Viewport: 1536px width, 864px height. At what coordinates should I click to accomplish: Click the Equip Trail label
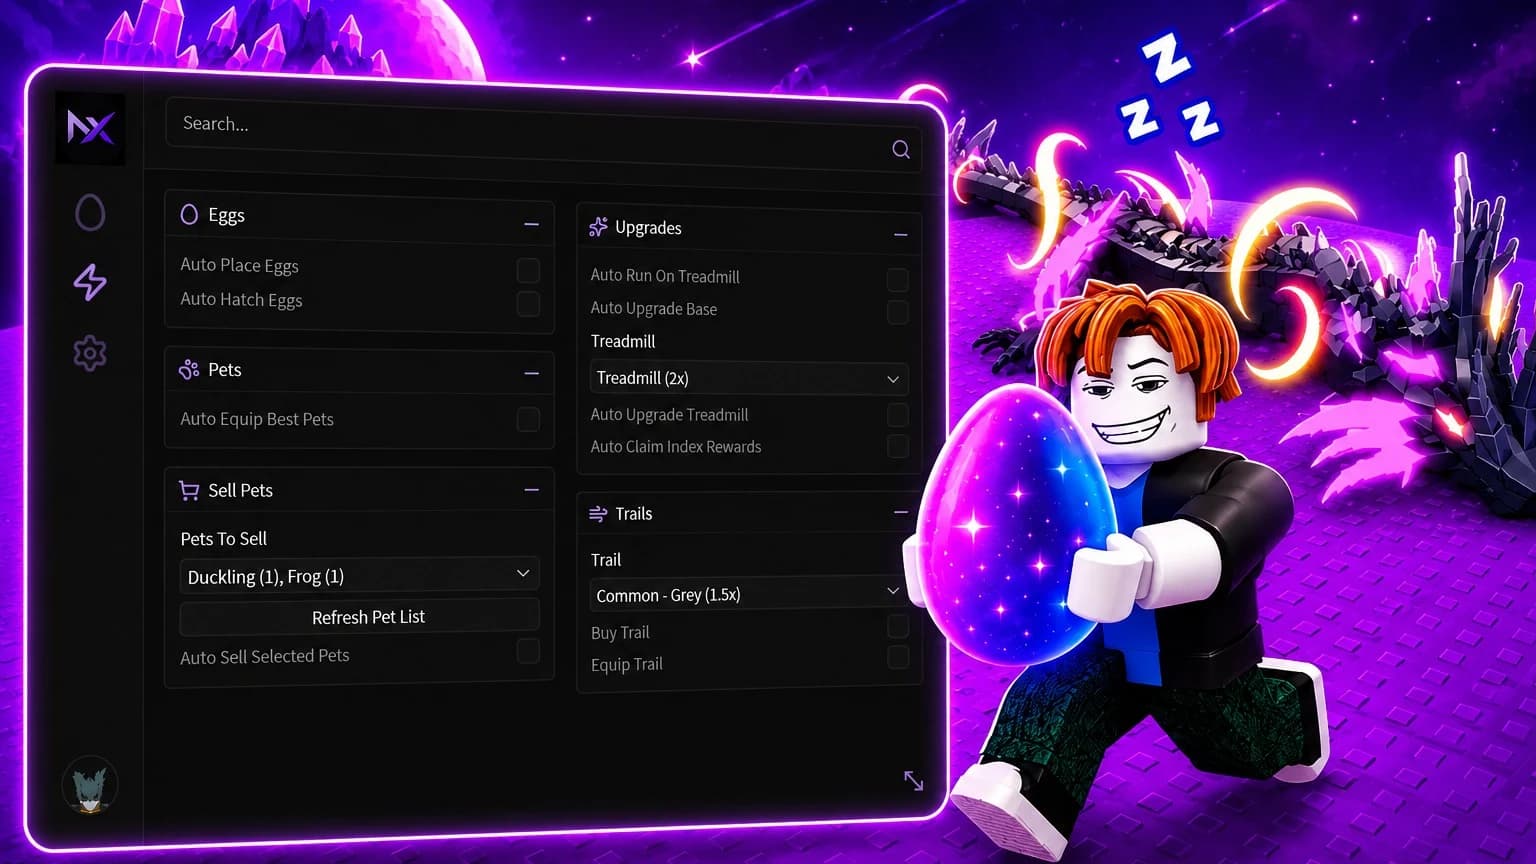[x=626, y=664]
